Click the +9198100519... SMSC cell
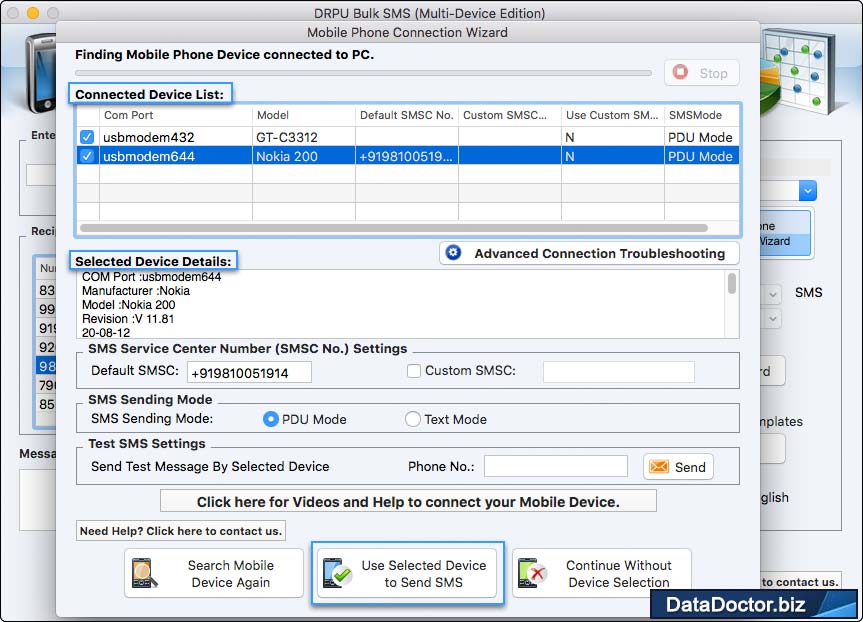 [407, 156]
